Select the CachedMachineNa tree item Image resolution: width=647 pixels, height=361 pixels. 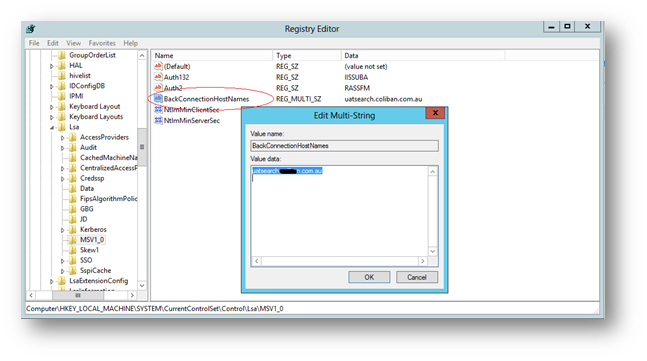[x=109, y=158]
